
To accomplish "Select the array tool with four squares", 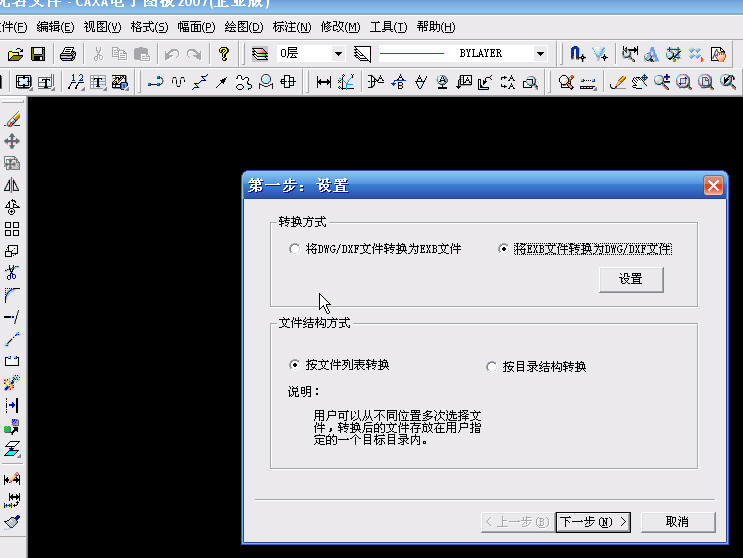I will (x=12, y=229).
